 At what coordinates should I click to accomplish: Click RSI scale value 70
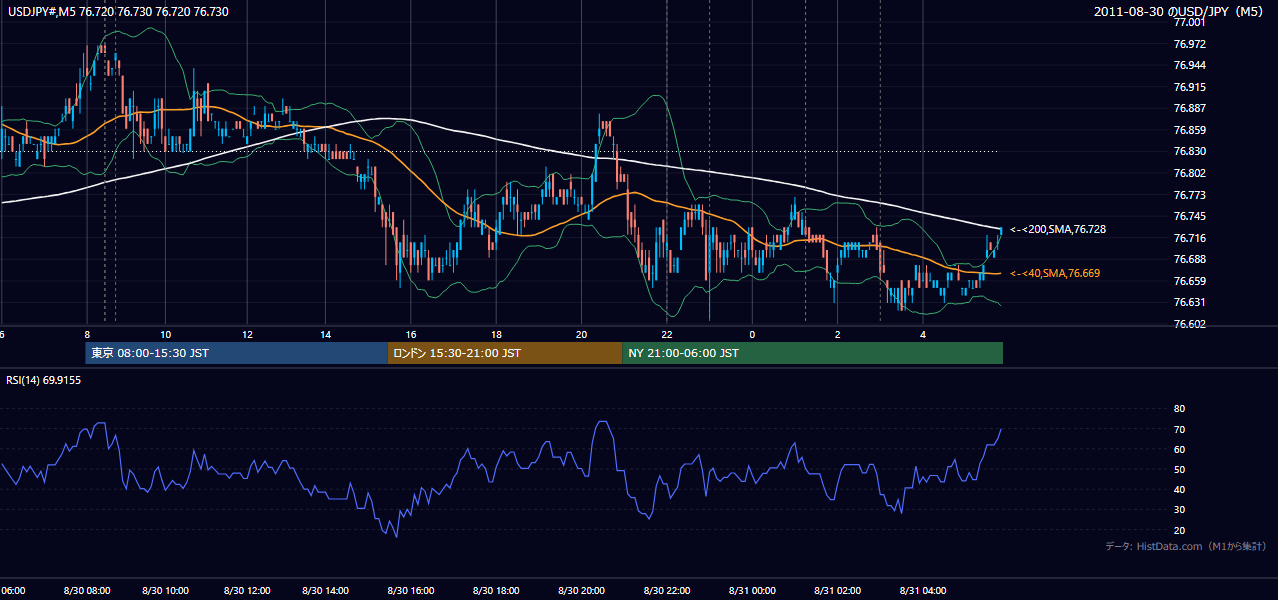click(1179, 429)
